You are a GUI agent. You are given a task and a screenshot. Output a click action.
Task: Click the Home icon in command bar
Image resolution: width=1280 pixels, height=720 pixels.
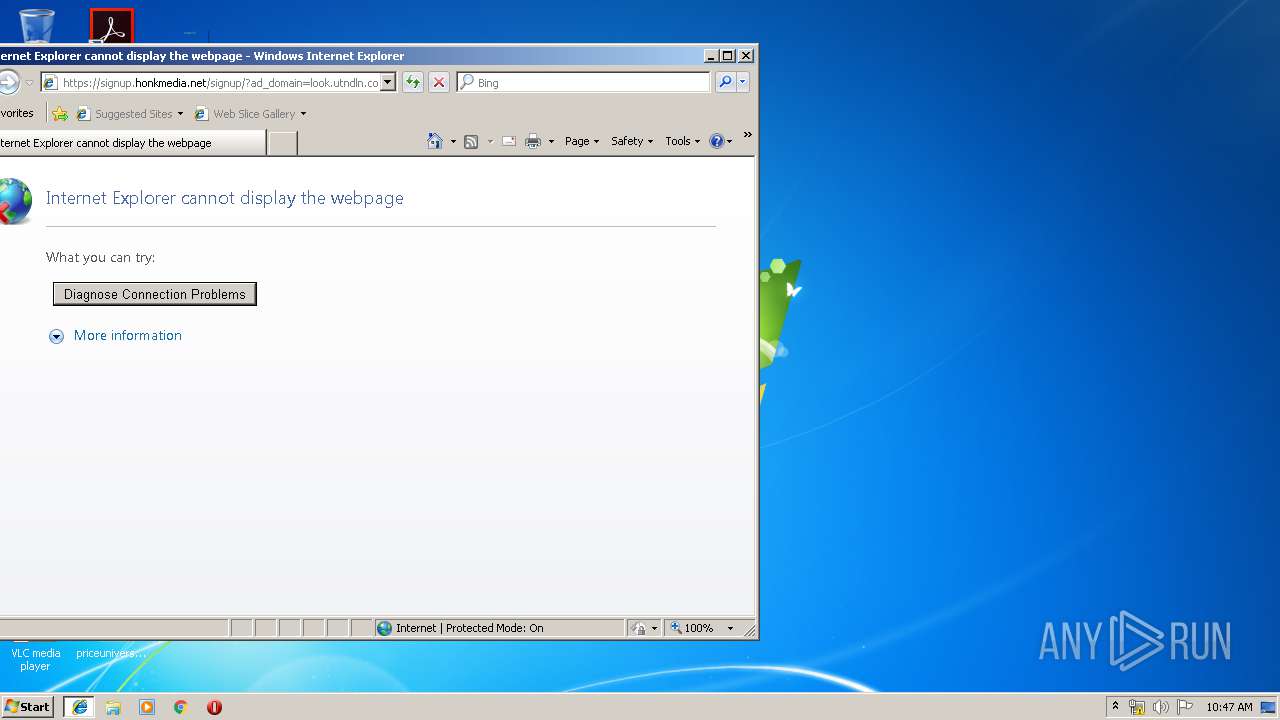click(435, 141)
